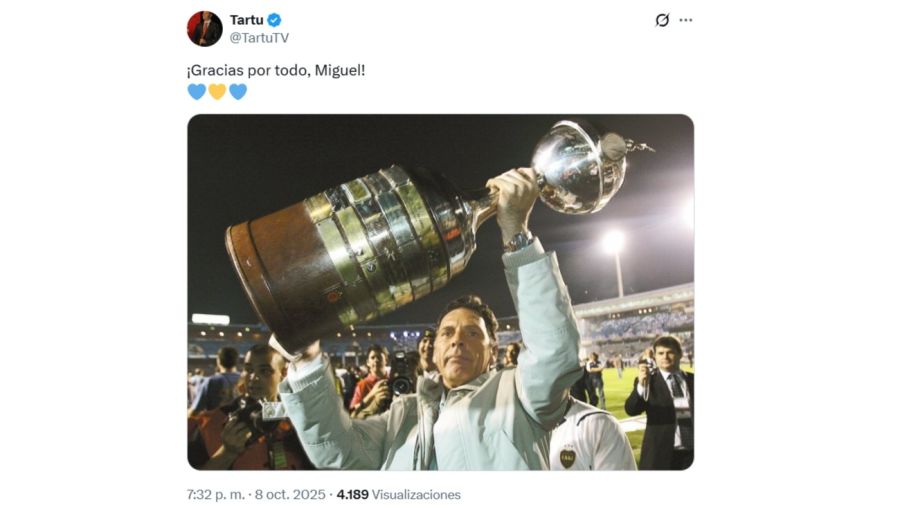Open the Tartu profile avatar
Screen dimensions: 900x505
(204, 29)
